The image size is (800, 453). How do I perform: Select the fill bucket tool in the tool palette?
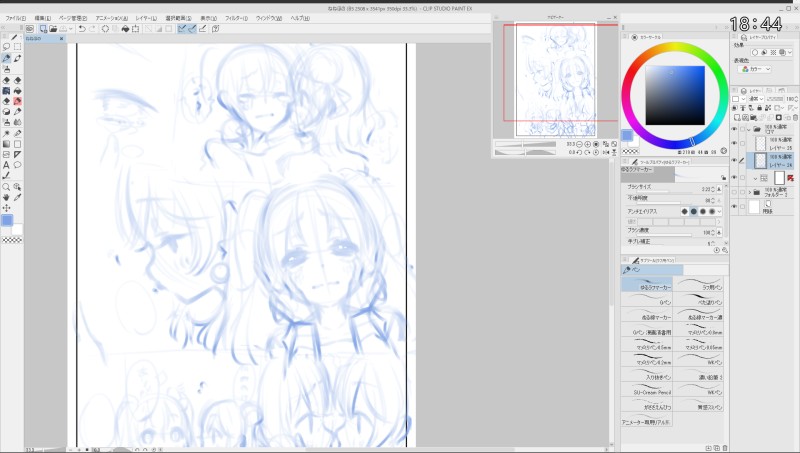click(17, 90)
